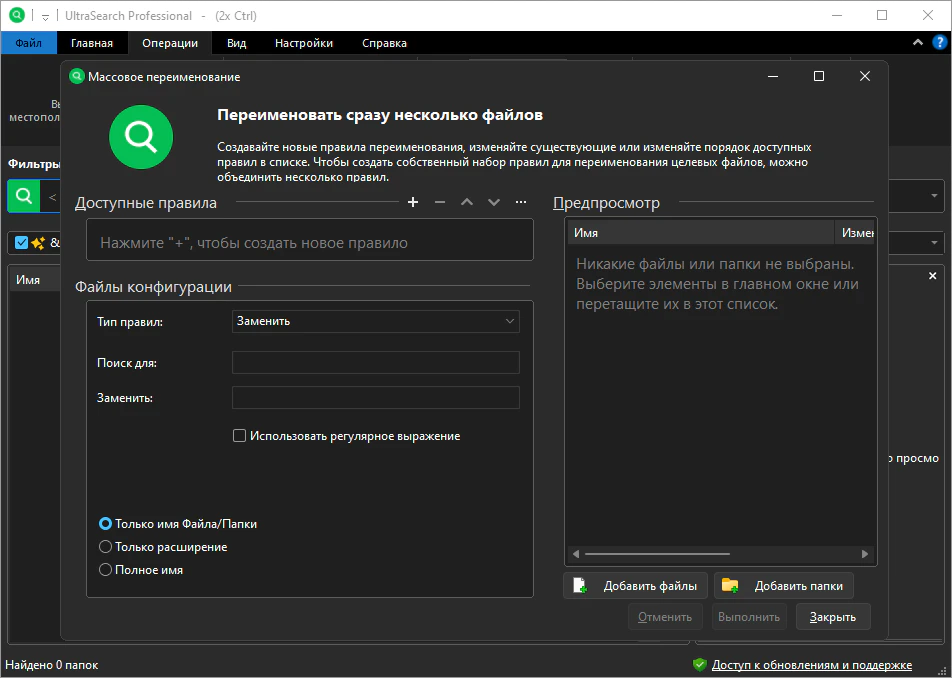Choose 'Только имя Файла/Папки' radio option

click(106, 524)
